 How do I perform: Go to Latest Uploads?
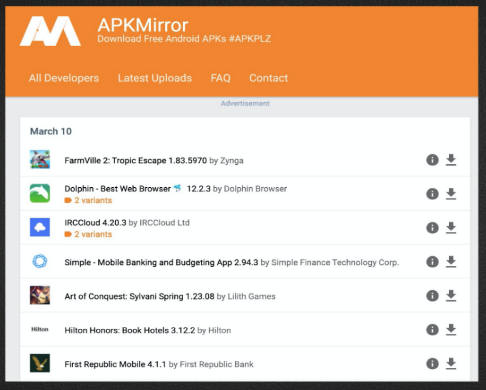[x=155, y=78]
